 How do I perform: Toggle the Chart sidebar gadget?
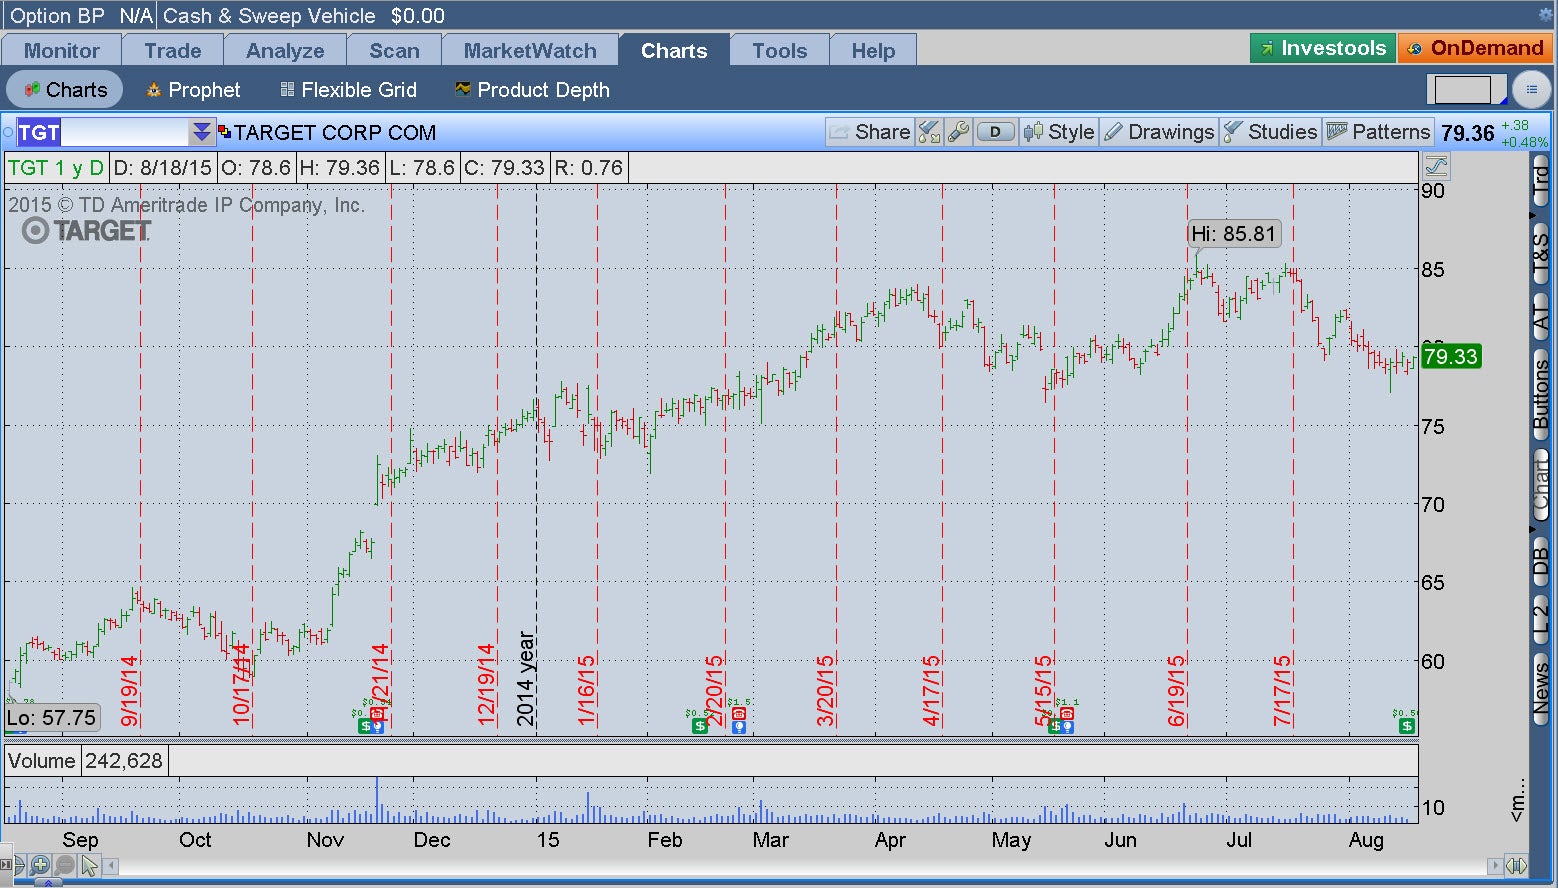click(x=1541, y=485)
